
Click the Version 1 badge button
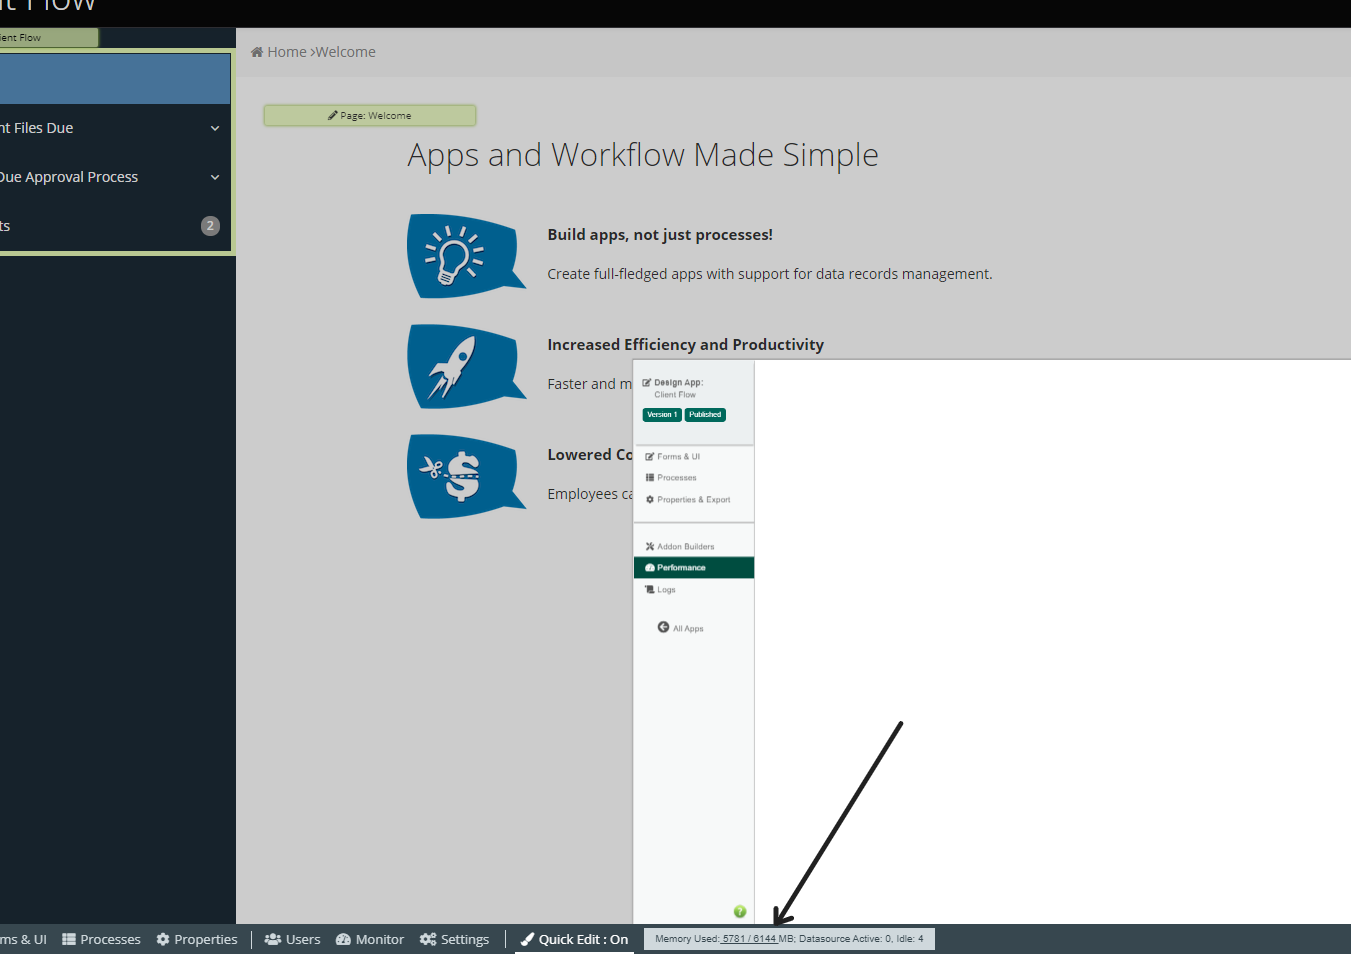click(x=662, y=415)
